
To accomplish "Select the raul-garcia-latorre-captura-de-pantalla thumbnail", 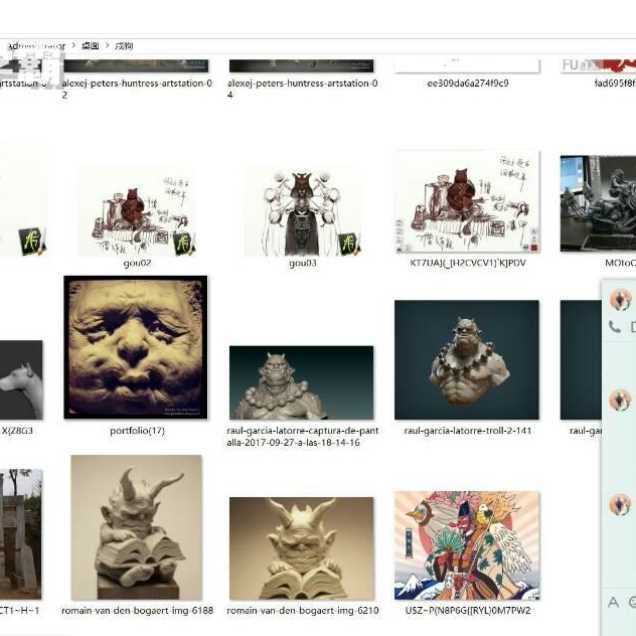I will pyautogui.click(x=301, y=382).
